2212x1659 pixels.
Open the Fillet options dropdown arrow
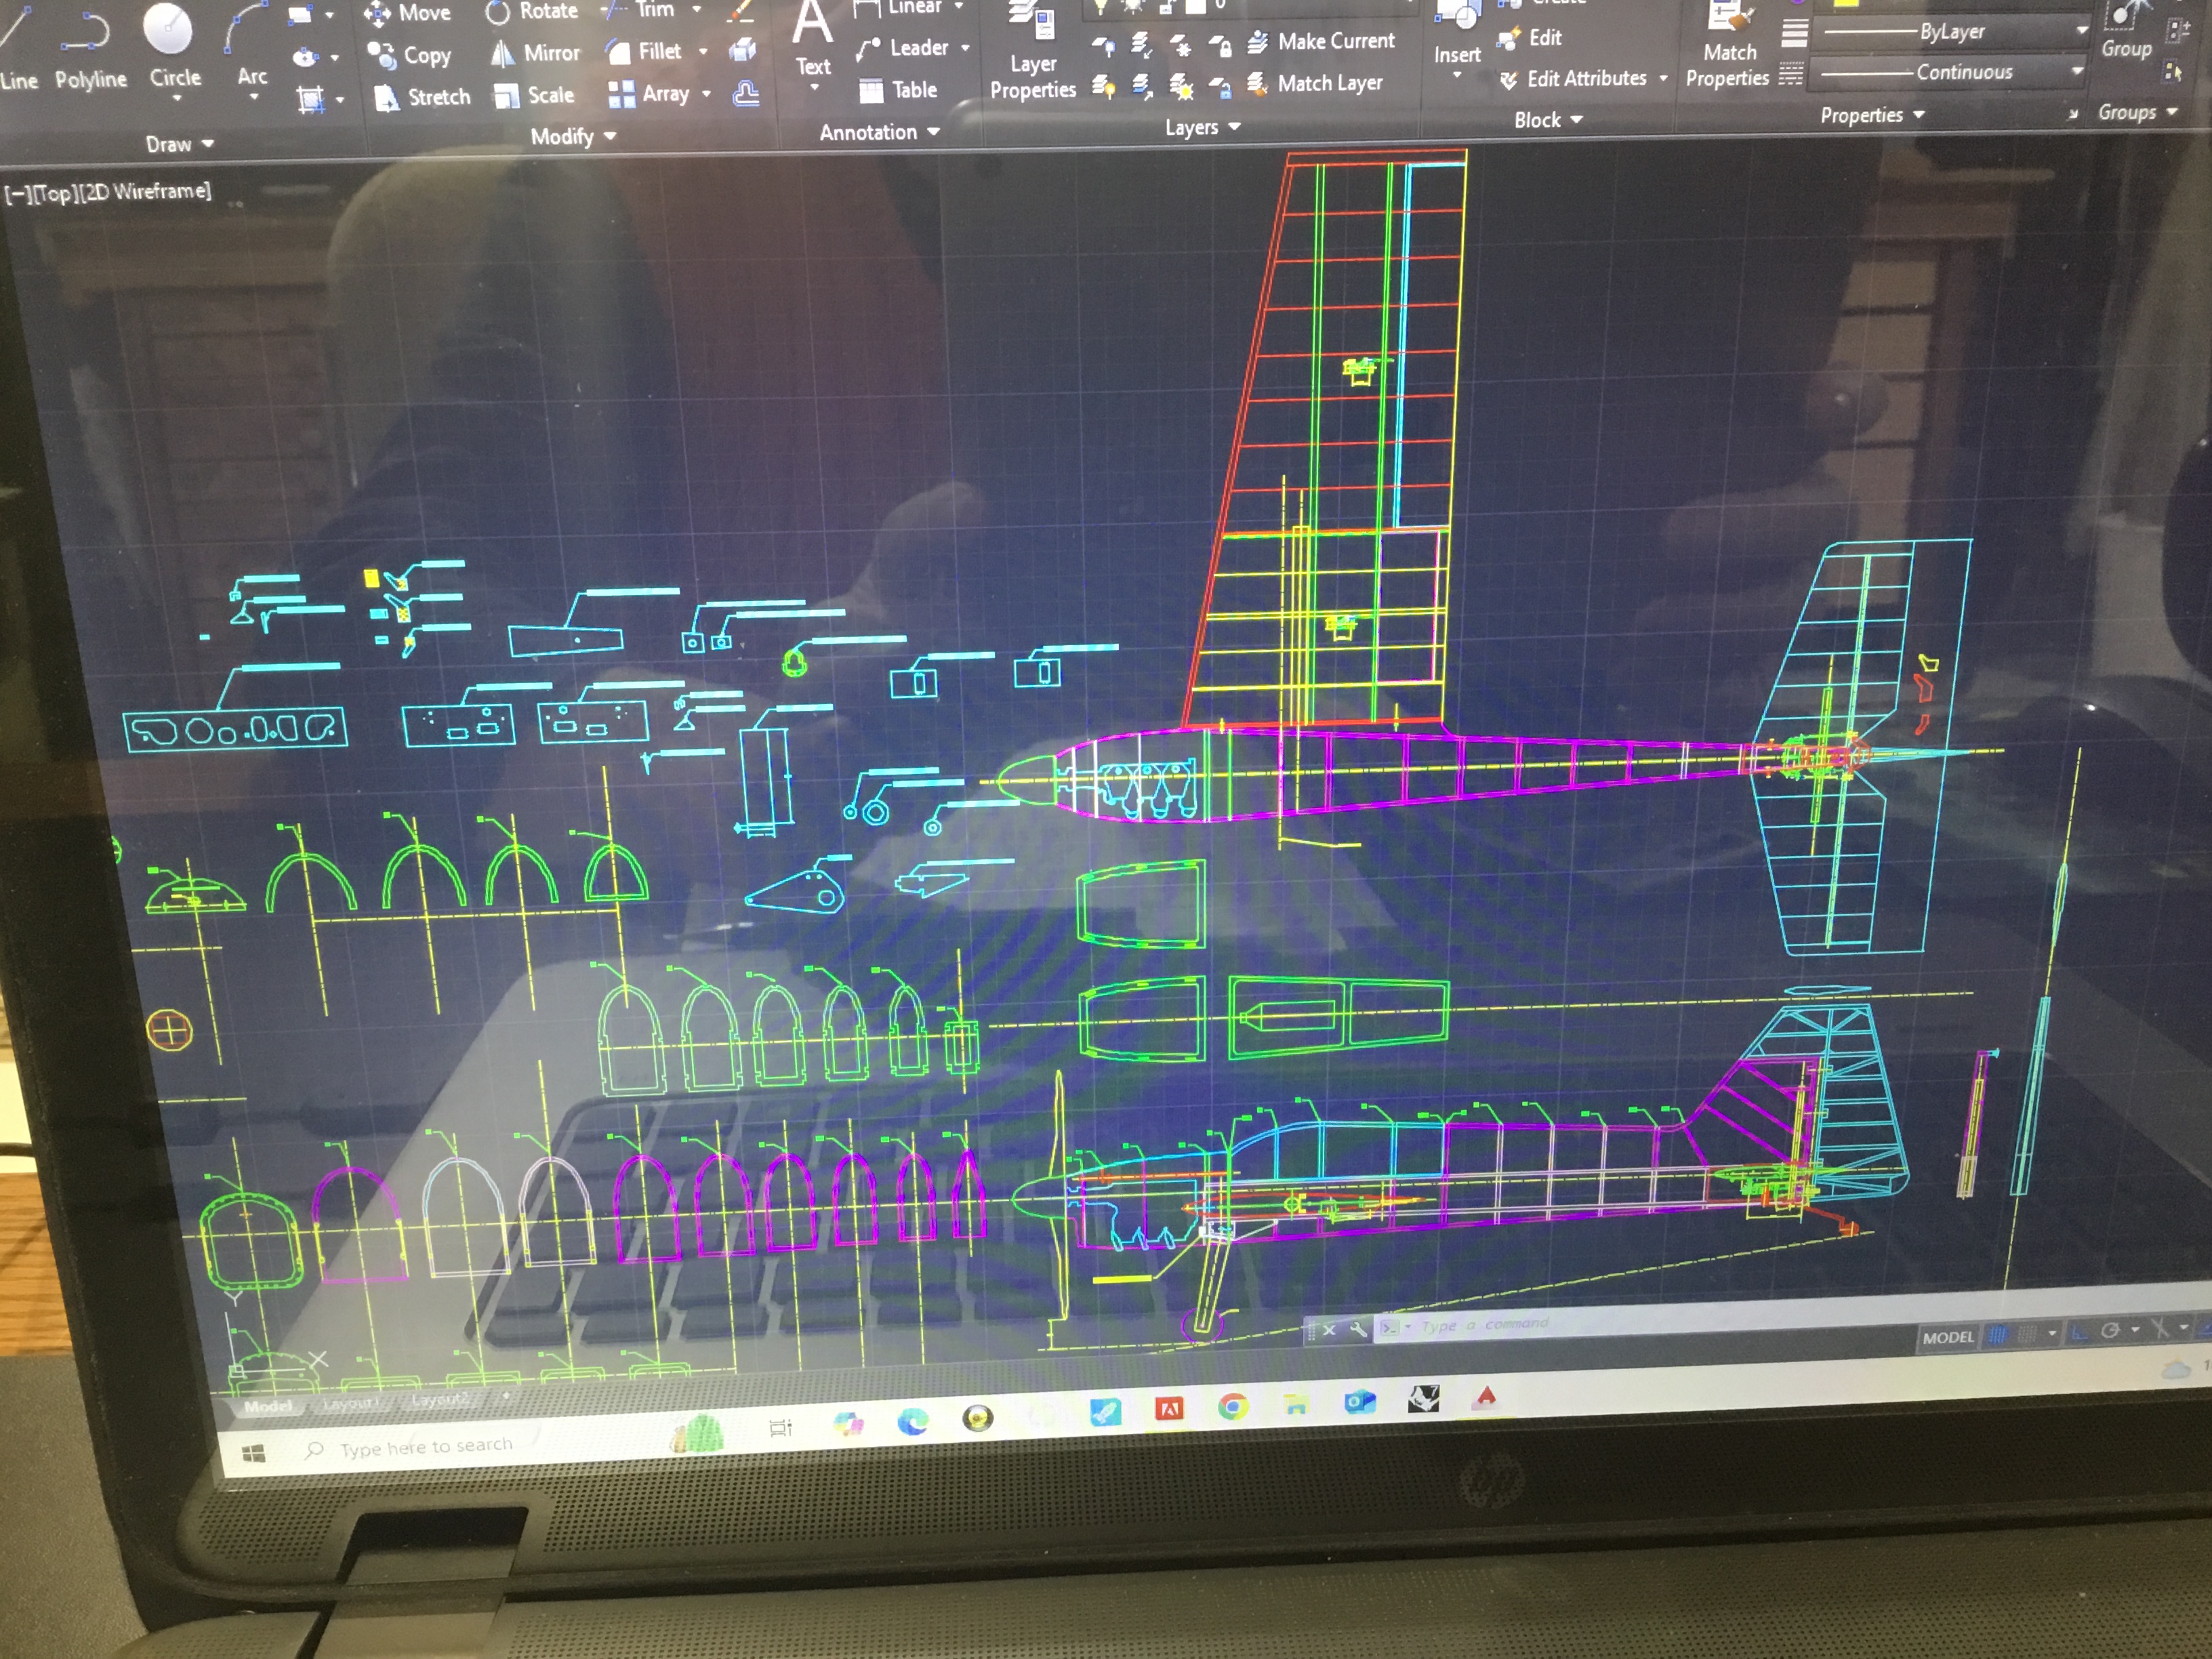click(x=703, y=51)
